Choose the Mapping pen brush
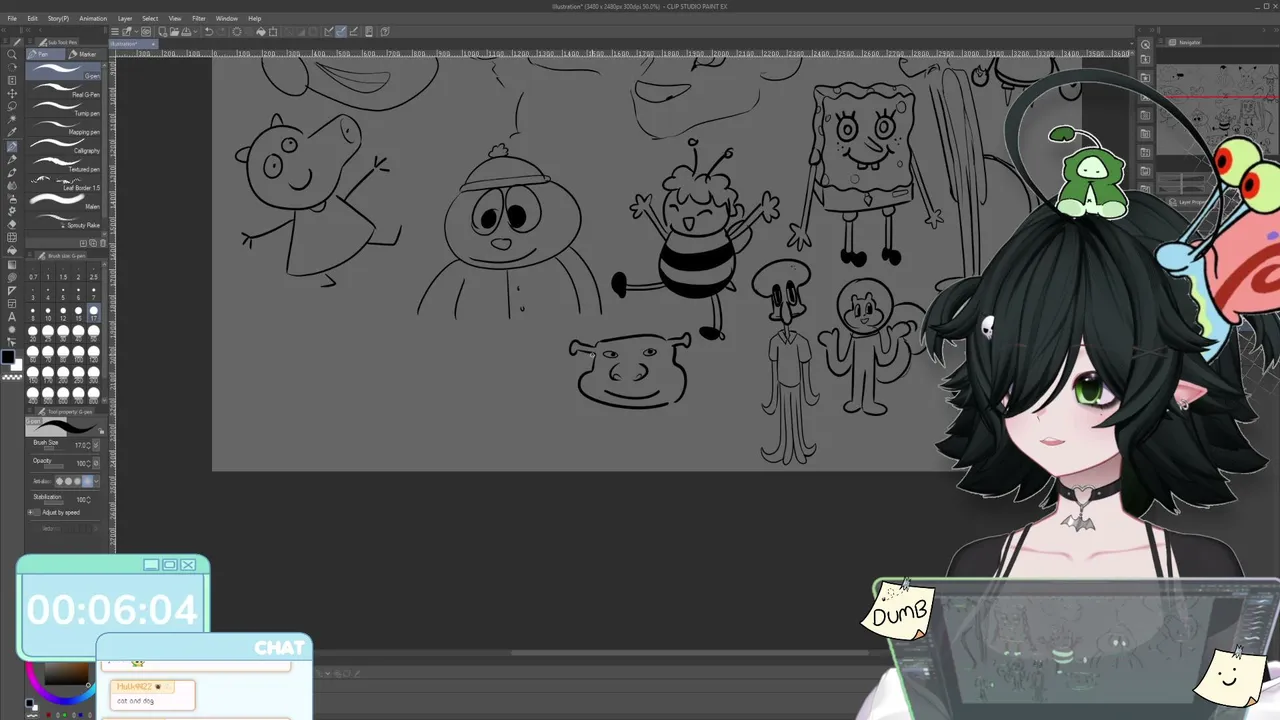The image size is (1280, 720). coord(65,128)
